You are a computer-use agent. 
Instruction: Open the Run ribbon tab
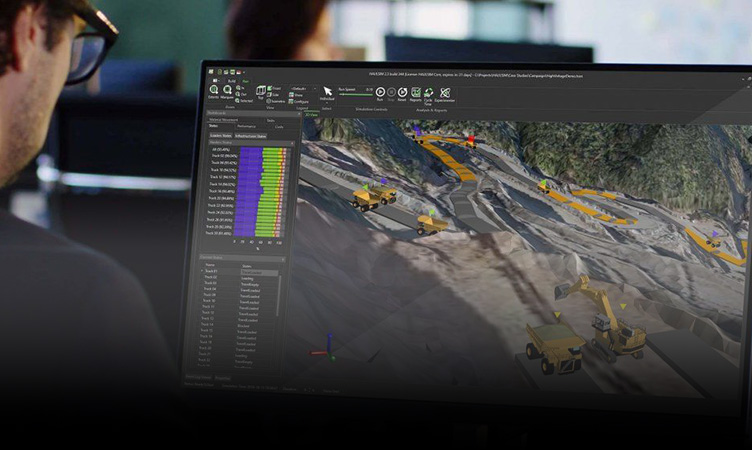(x=246, y=82)
